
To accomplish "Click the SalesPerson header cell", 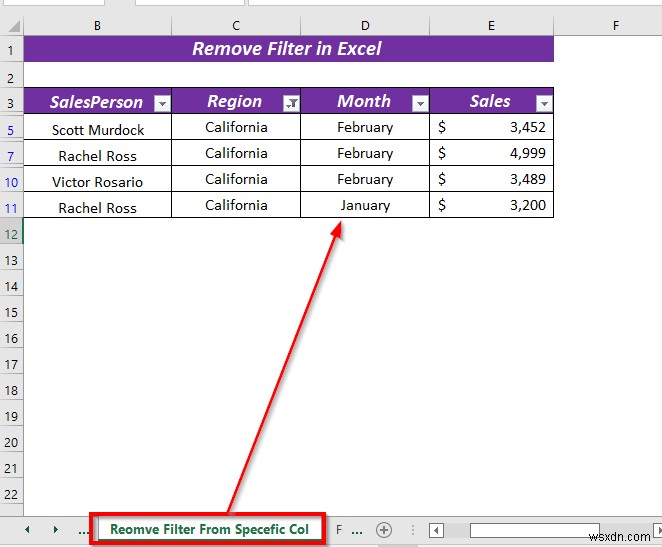I will coord(98,101).
